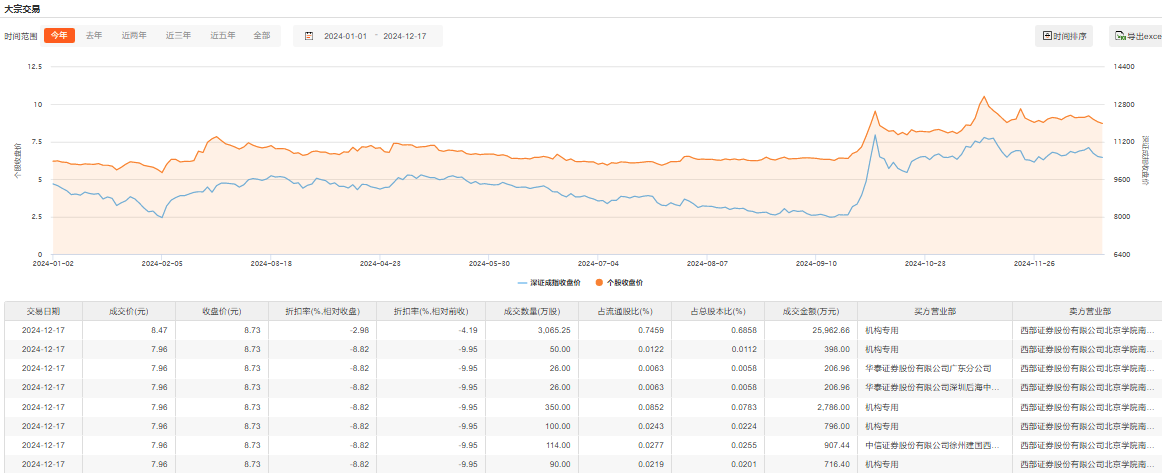The image size is (1162, 473).
Task: Open the start date field showing 2024-01-01
Action: (347, 36)
